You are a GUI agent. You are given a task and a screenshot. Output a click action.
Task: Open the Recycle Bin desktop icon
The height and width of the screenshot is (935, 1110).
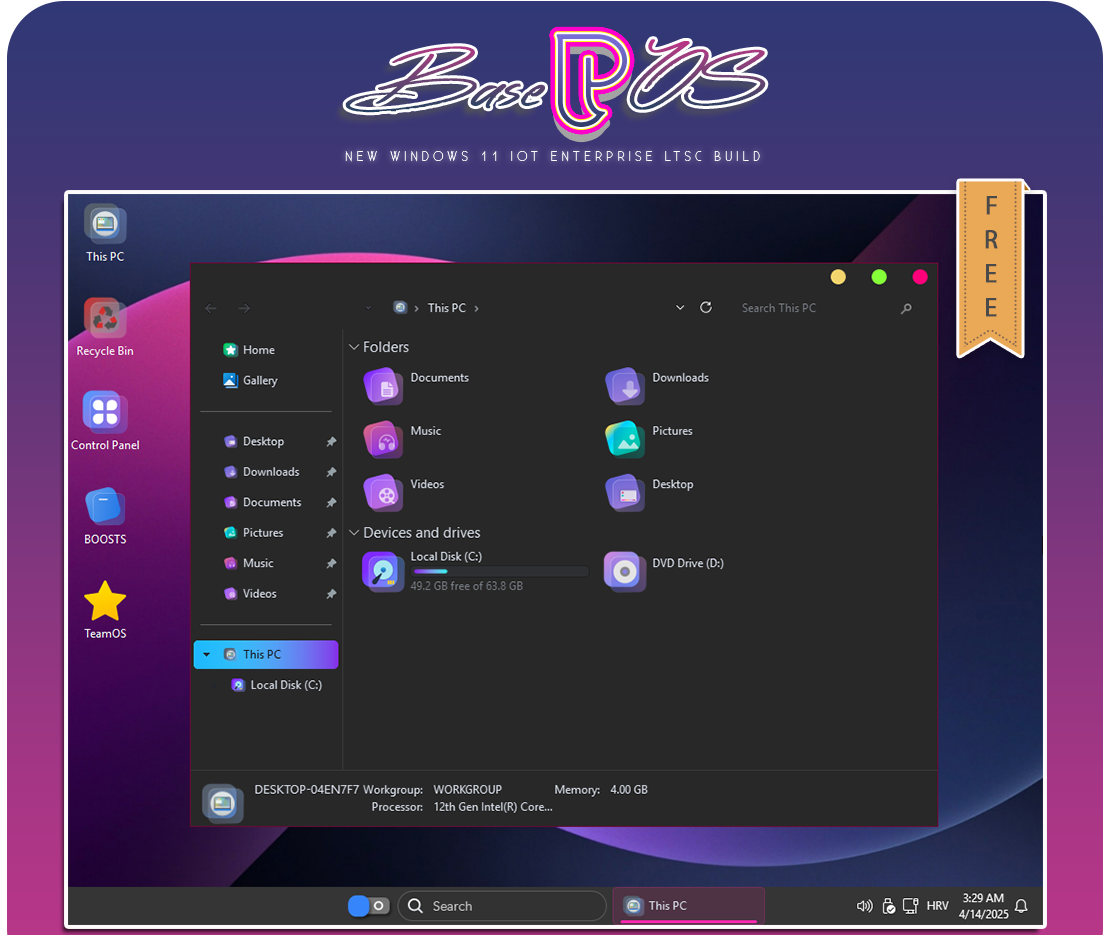[105, 318]
